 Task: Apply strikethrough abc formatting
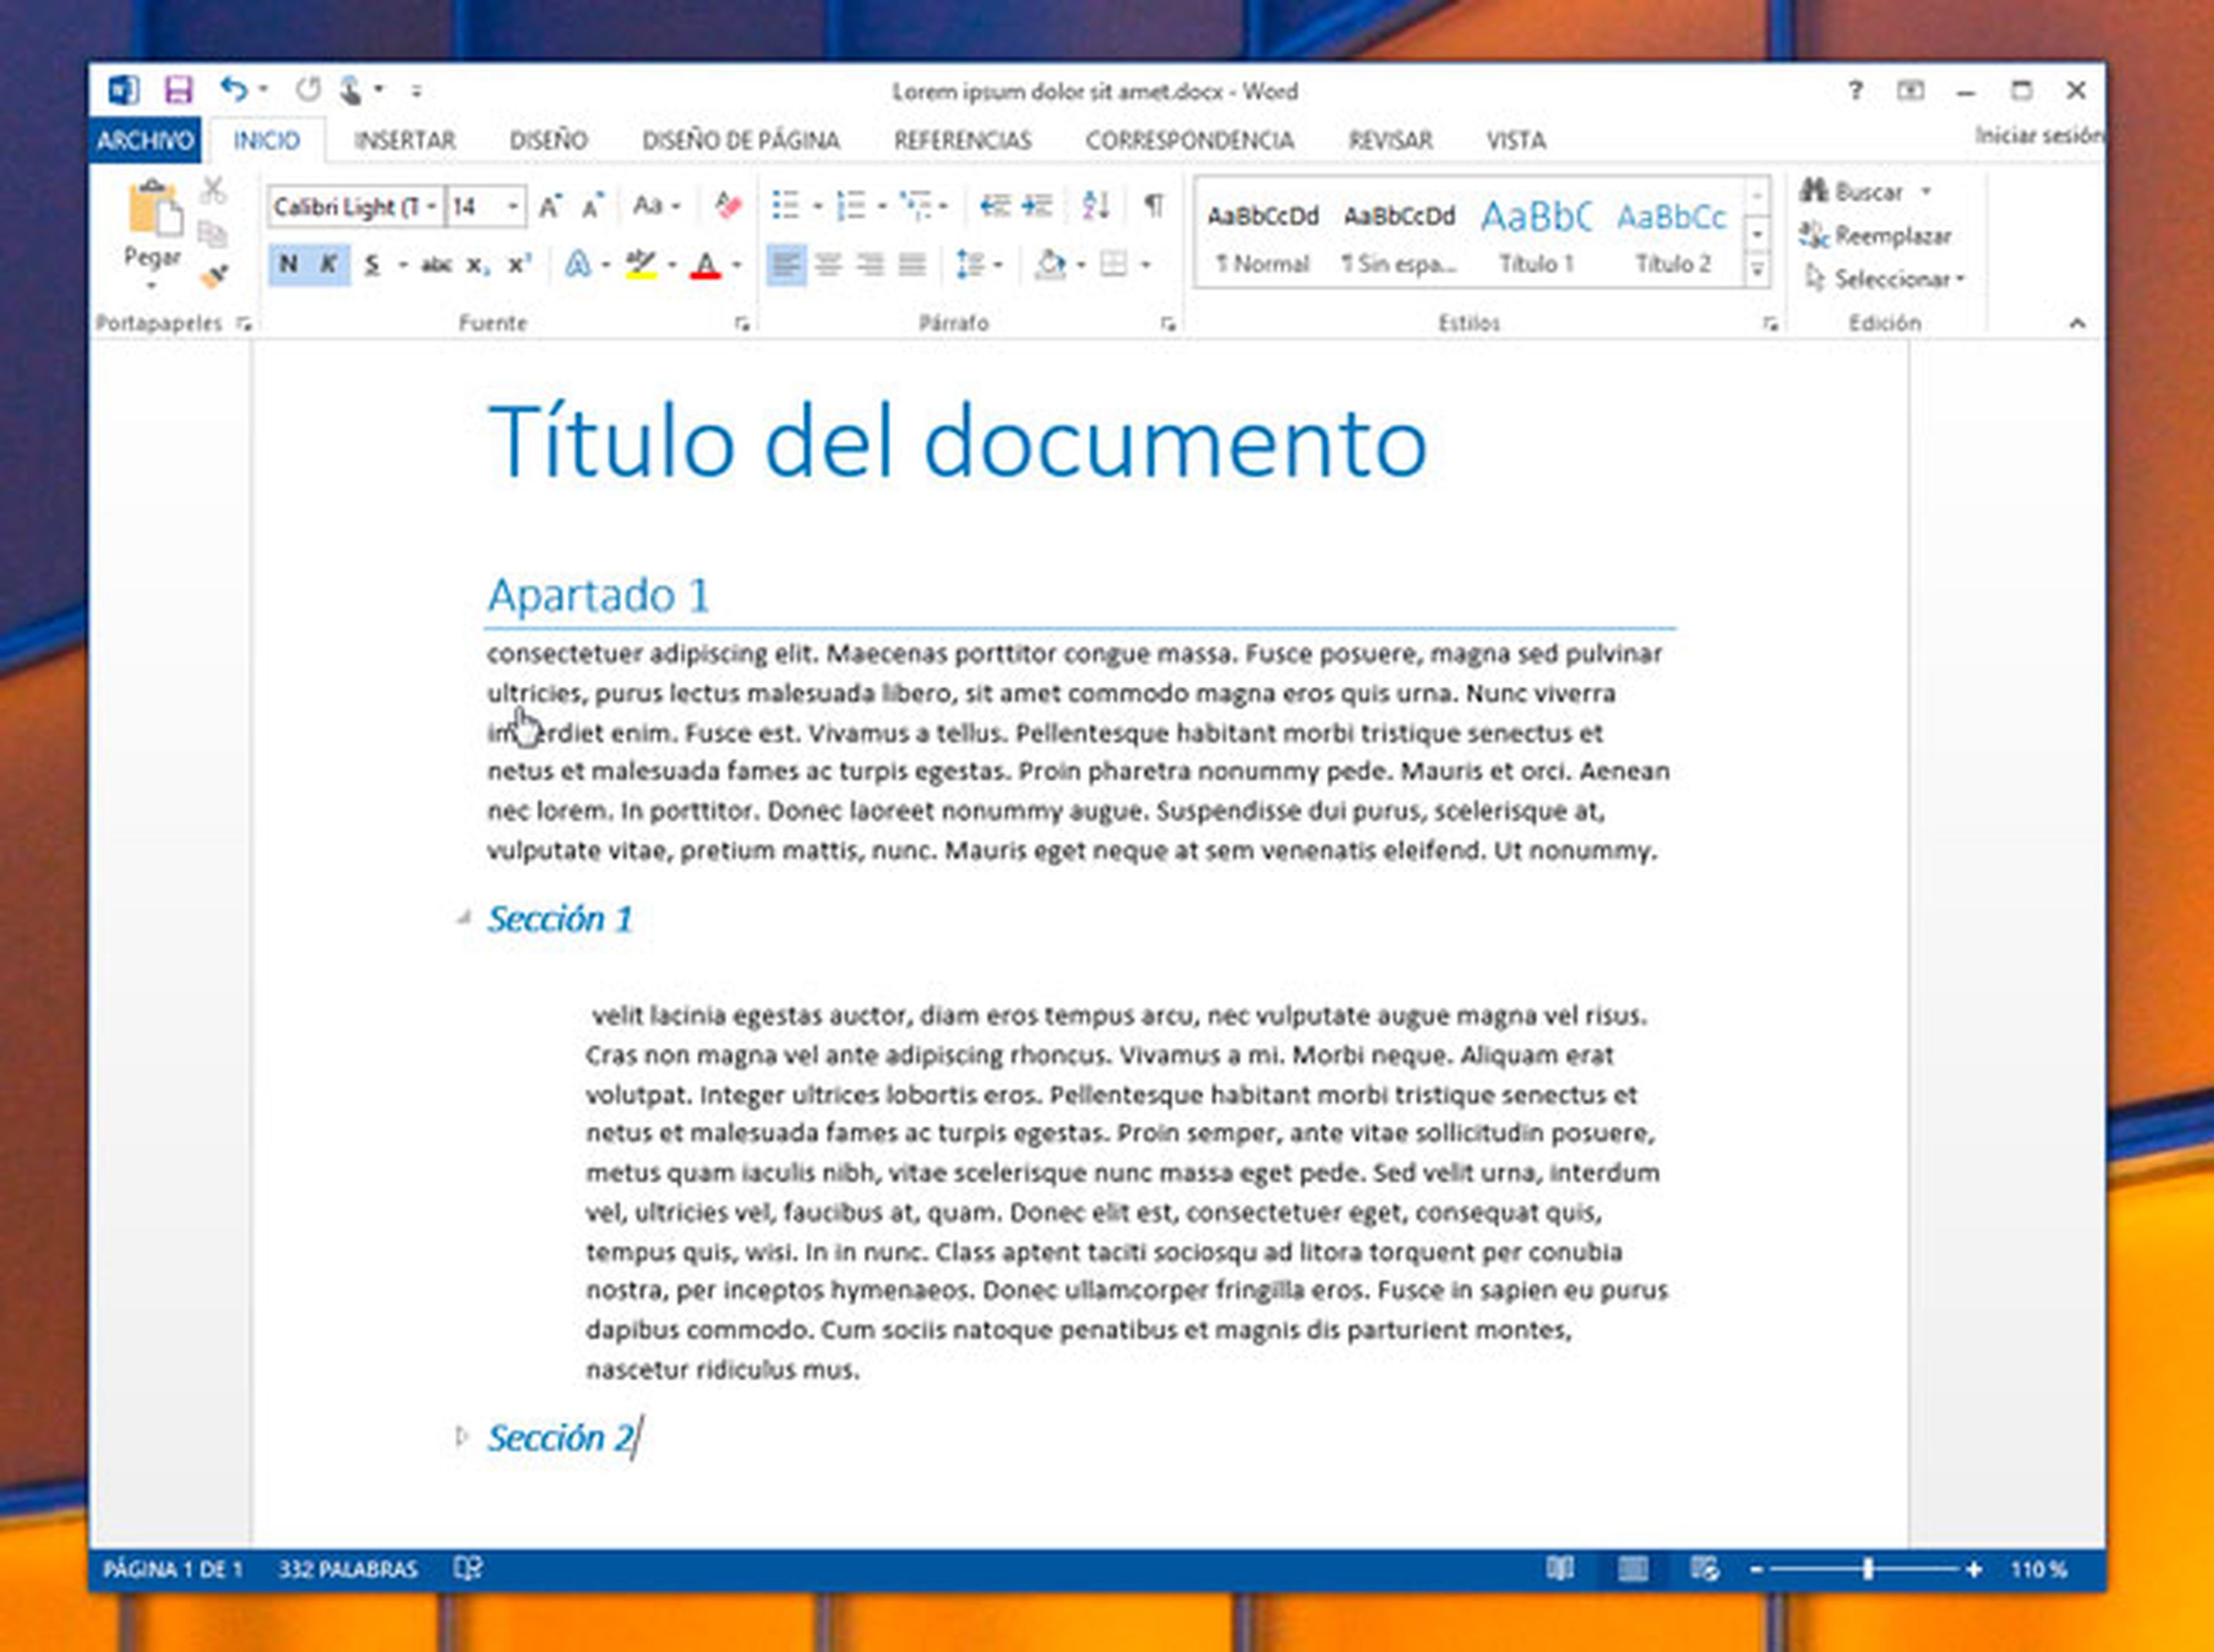click(436, 265)
